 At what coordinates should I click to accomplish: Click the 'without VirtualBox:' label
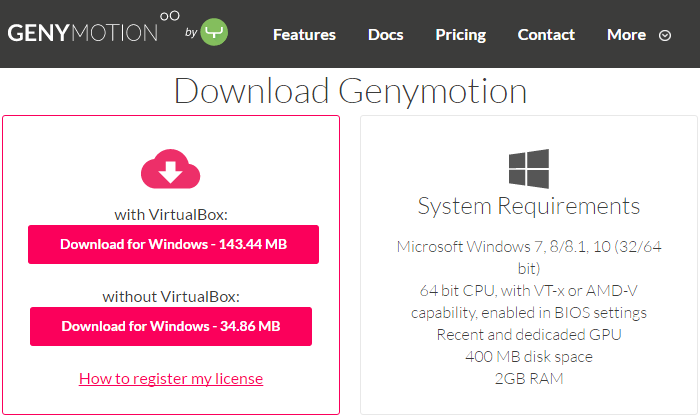(171, 297)
